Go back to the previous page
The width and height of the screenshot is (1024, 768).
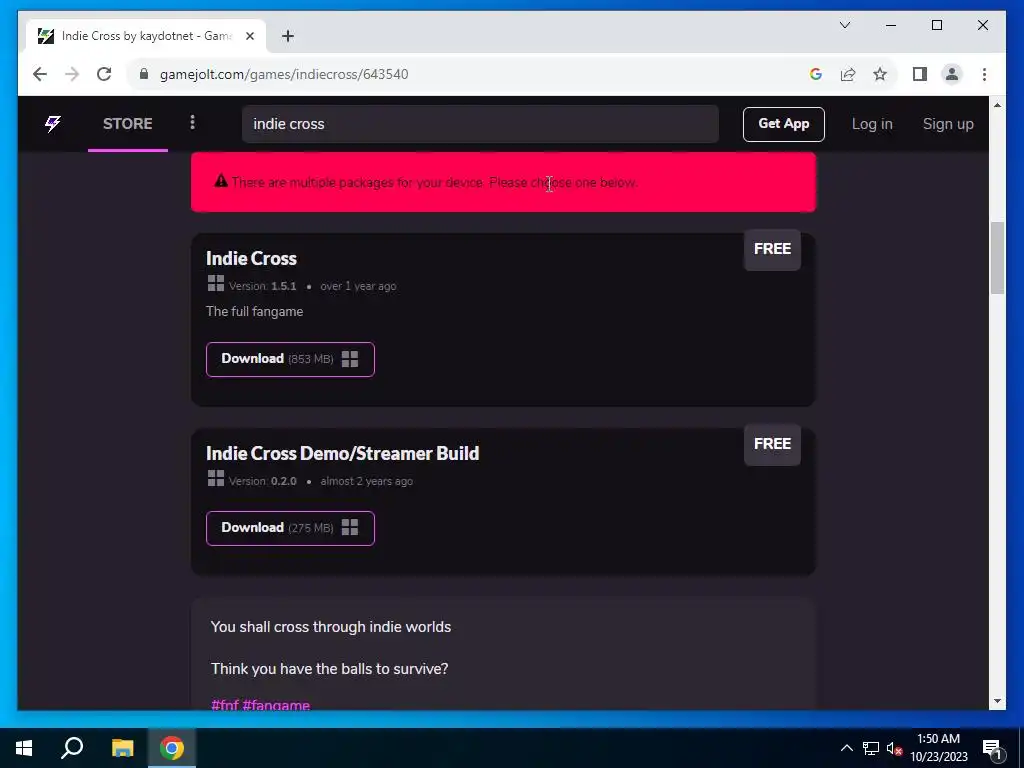point(40,74)
